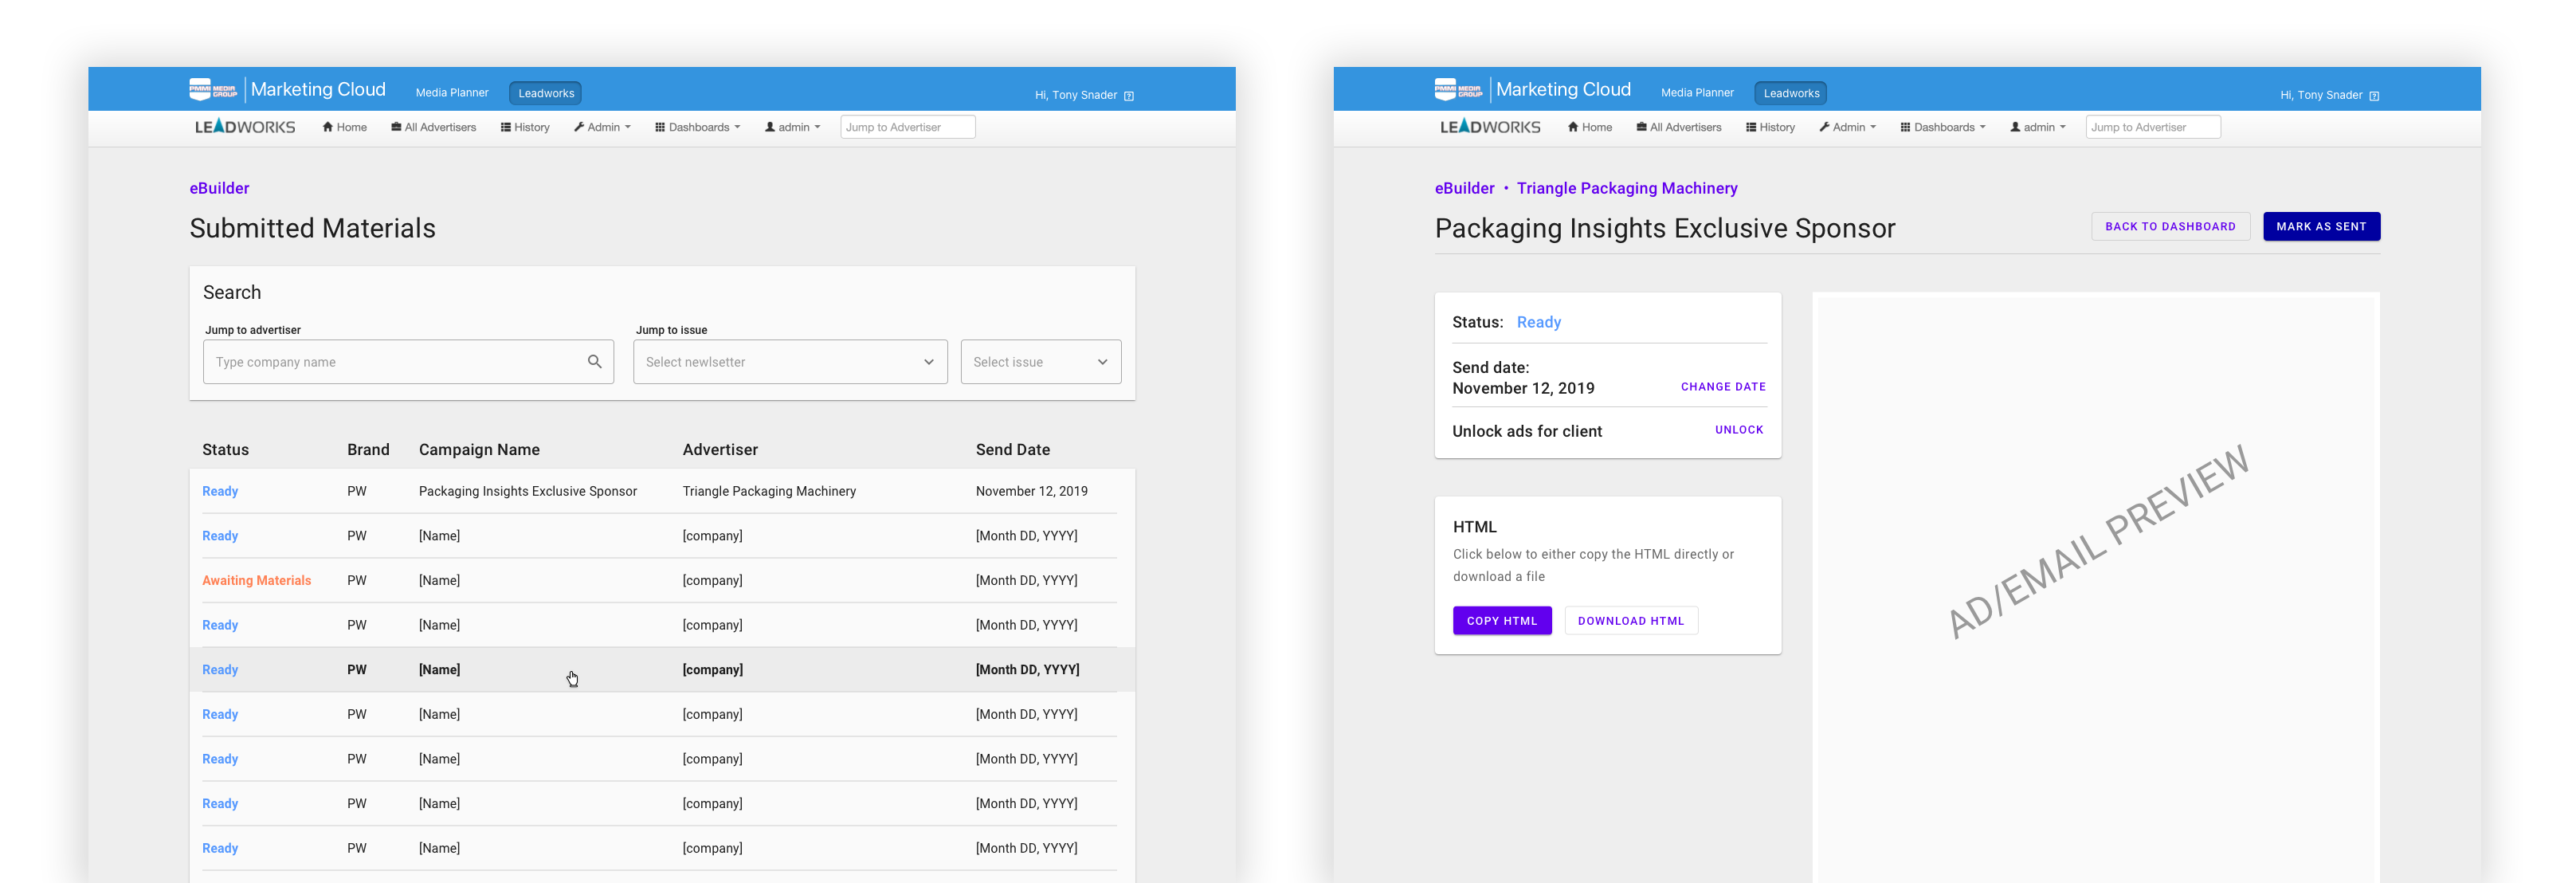Click the PMMI Media Group logo in left header
Viewport: 2576px width, 883px height.
point(213,90)
